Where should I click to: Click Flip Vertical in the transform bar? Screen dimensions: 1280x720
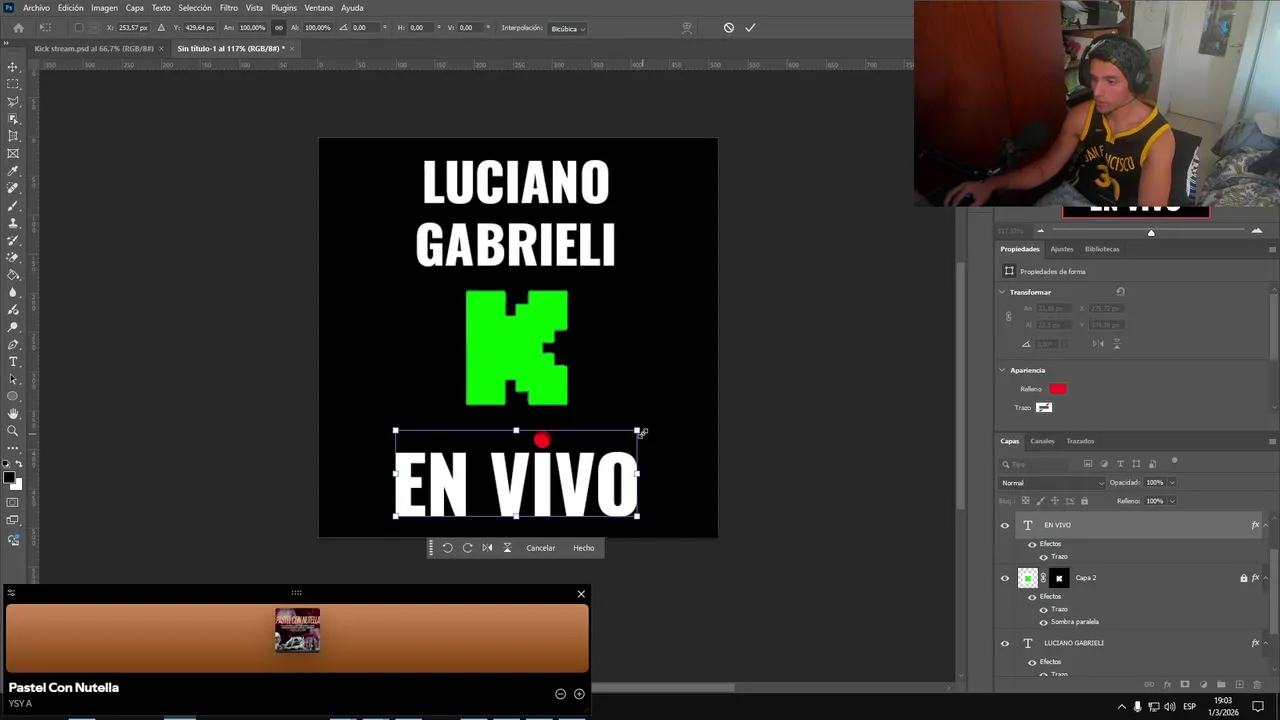click(507, 548)
